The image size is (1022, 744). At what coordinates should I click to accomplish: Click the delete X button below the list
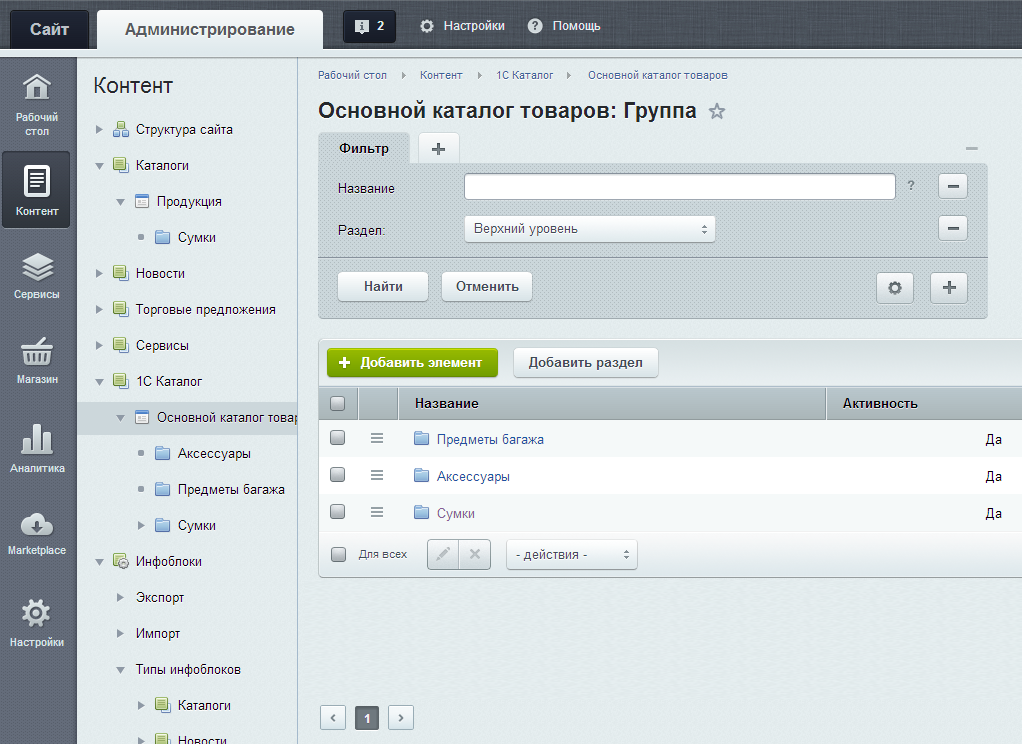point(474,554)
